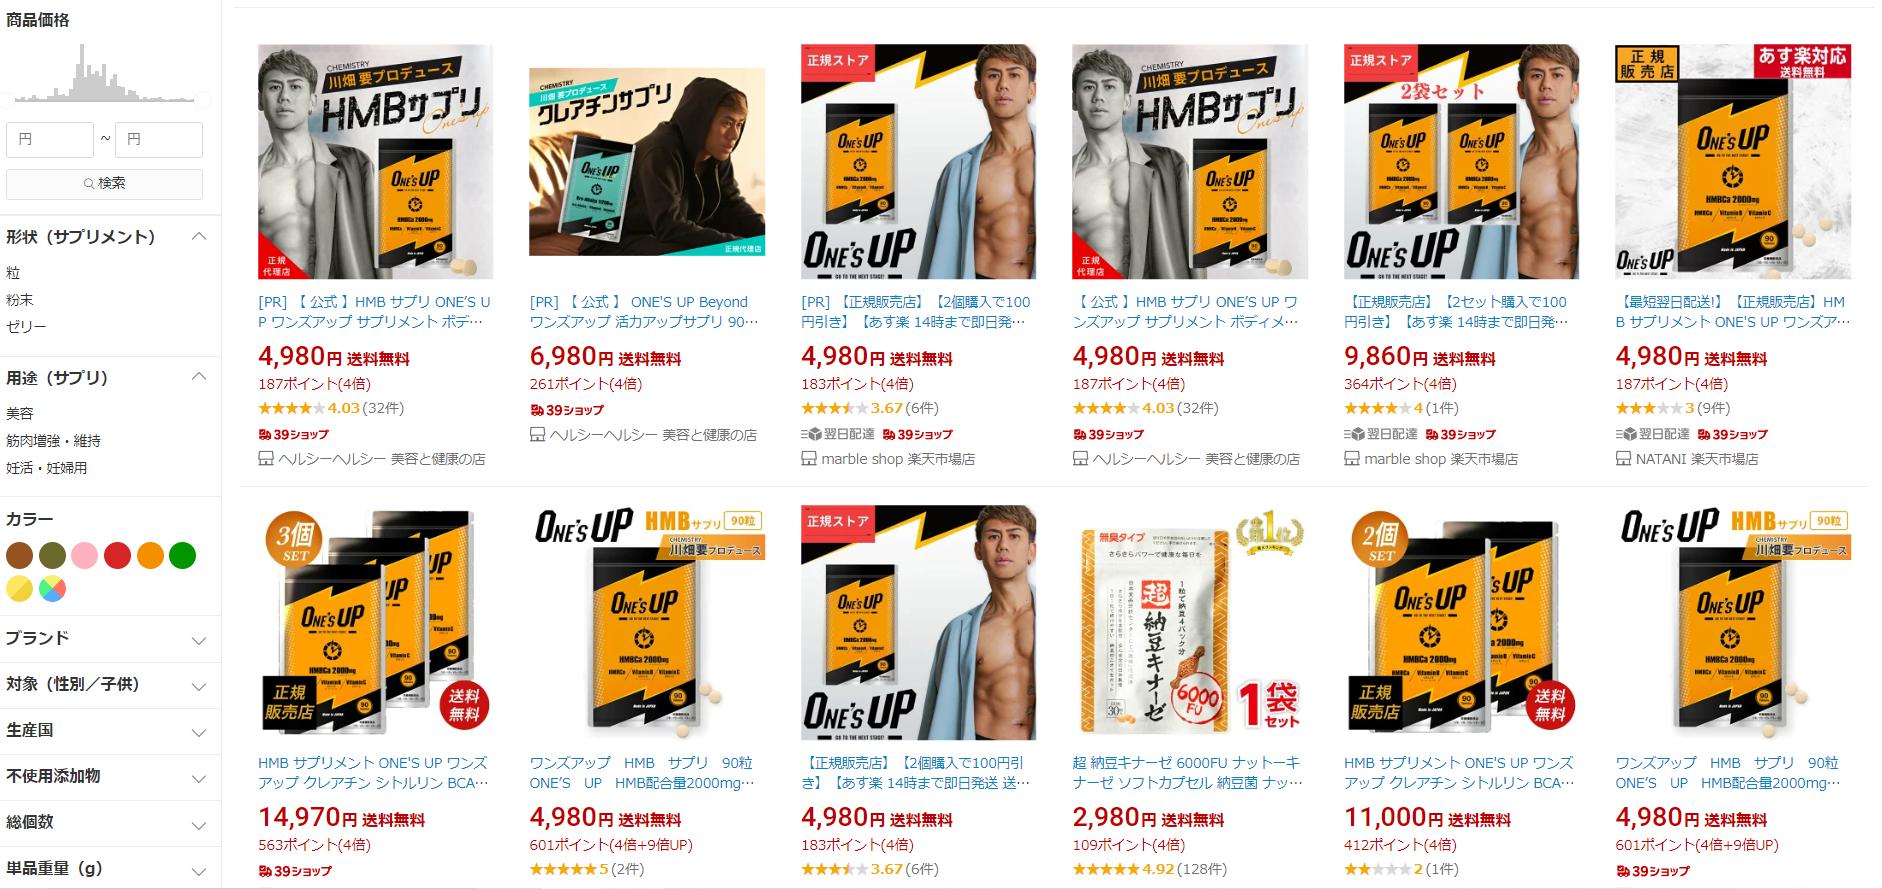Collapse the 形状（サプリメント） section
This screenshot has height=889, width=1882.
click(199, 237)
